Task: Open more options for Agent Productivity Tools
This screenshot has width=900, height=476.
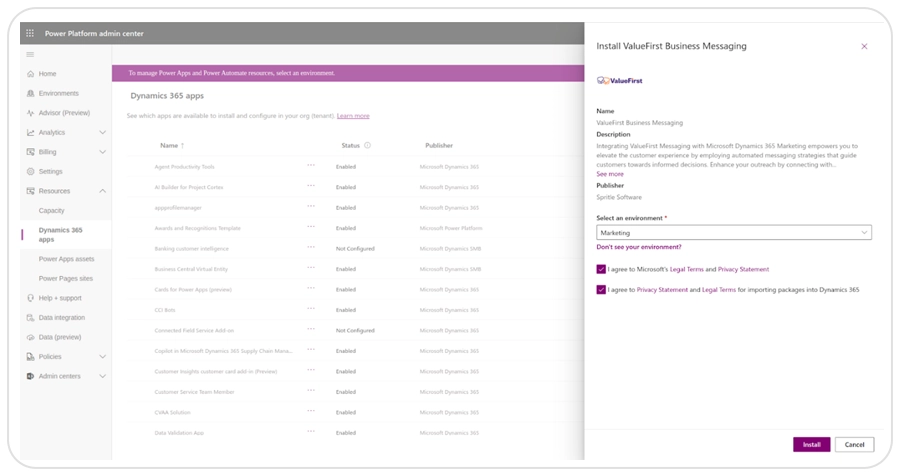Action: 311,165
